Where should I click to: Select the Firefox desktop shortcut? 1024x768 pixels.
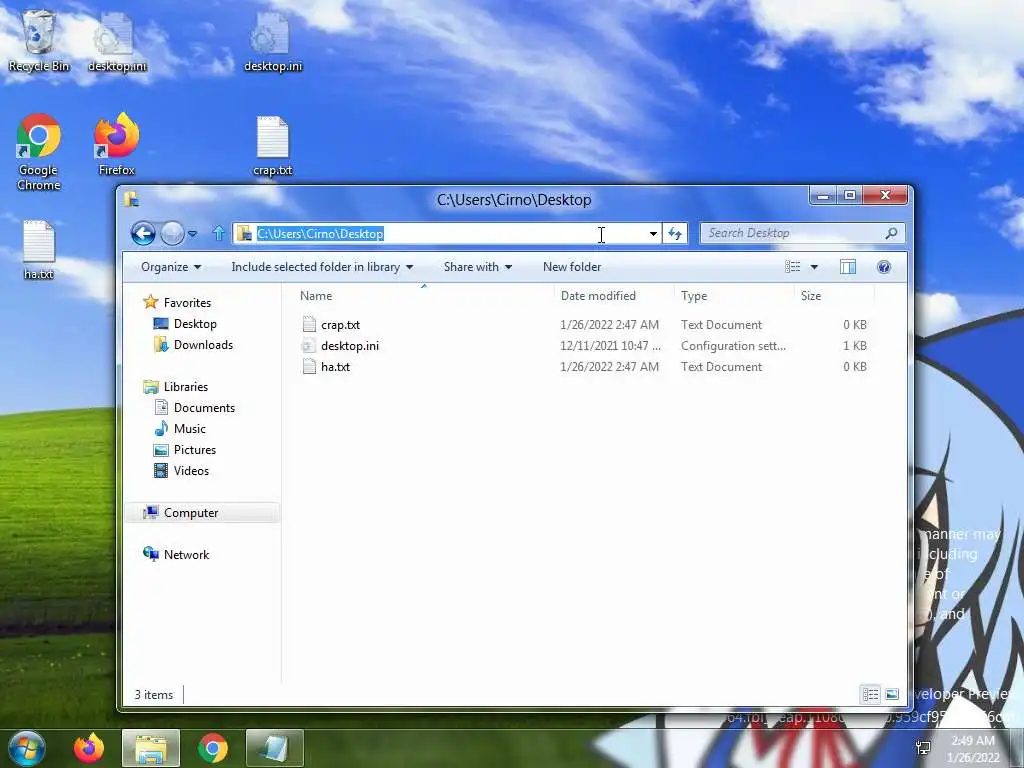117,144
